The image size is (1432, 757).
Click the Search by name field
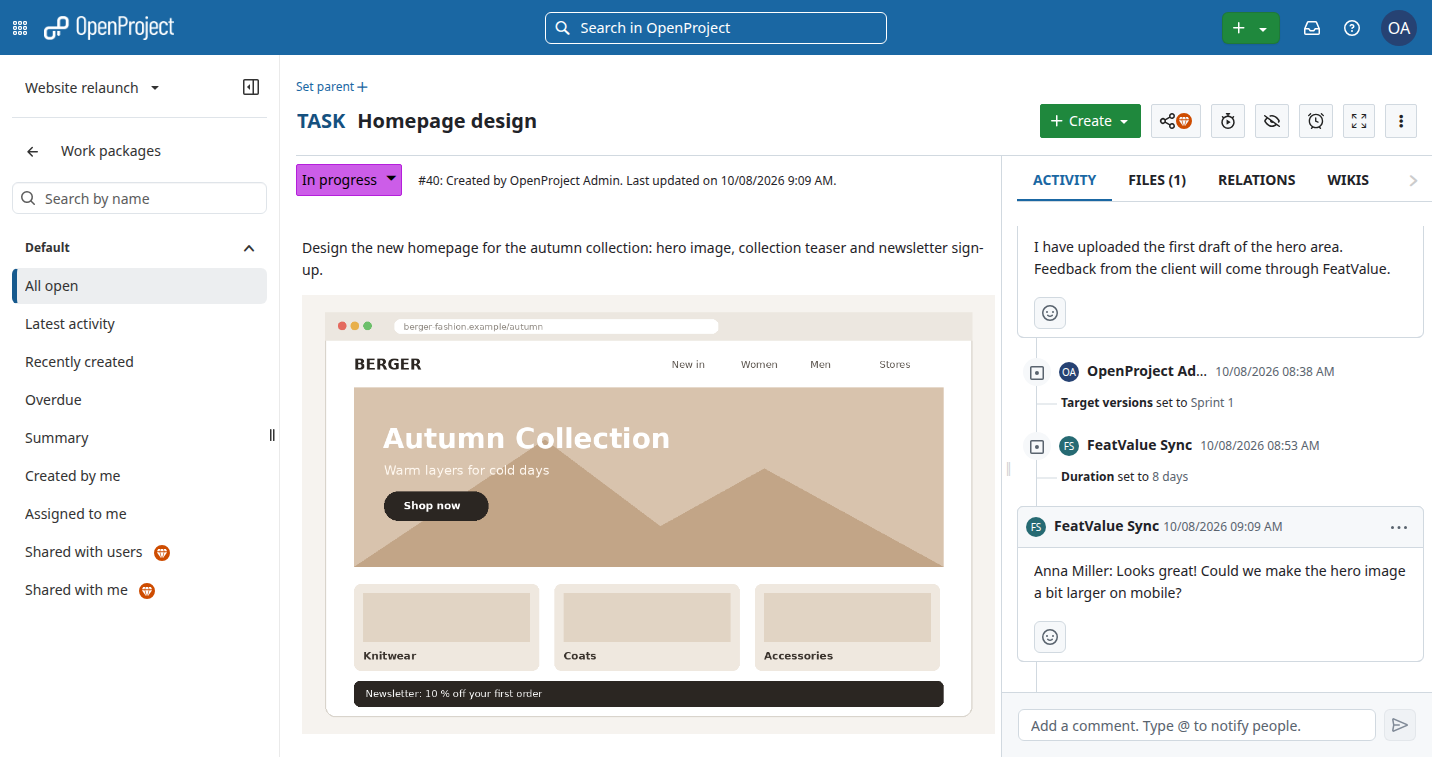click(140, 198)
